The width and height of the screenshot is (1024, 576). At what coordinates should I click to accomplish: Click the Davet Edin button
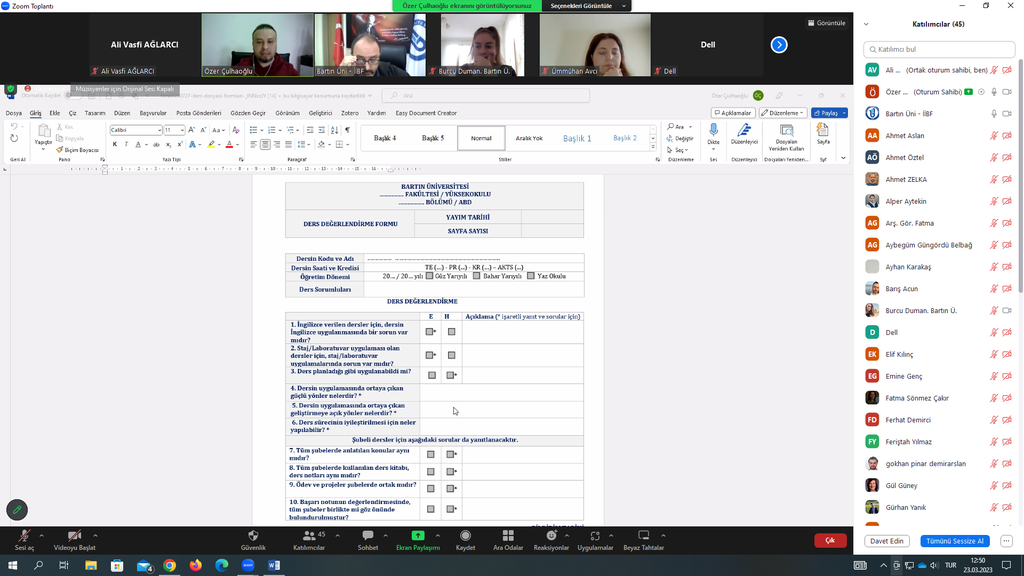click(x=887, y=541)
